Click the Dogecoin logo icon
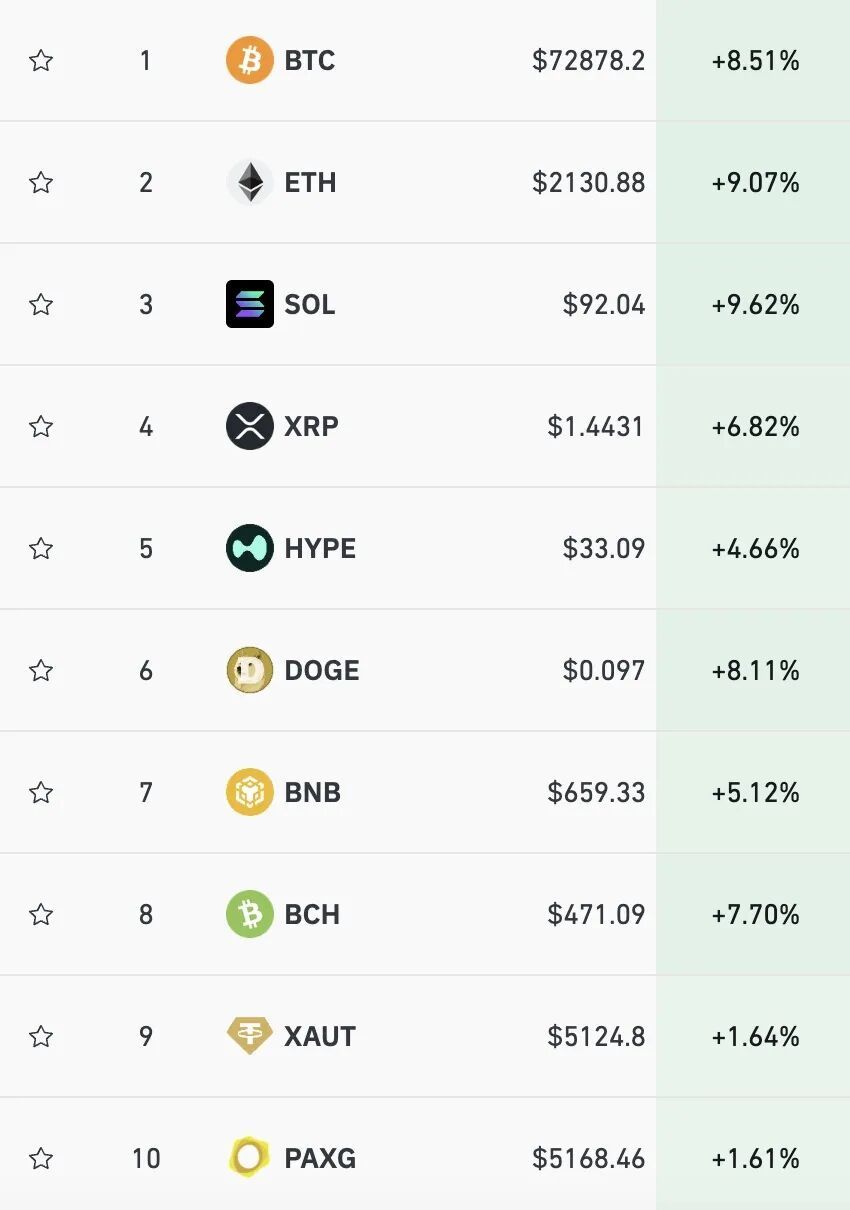 click(x=250, y=670)
